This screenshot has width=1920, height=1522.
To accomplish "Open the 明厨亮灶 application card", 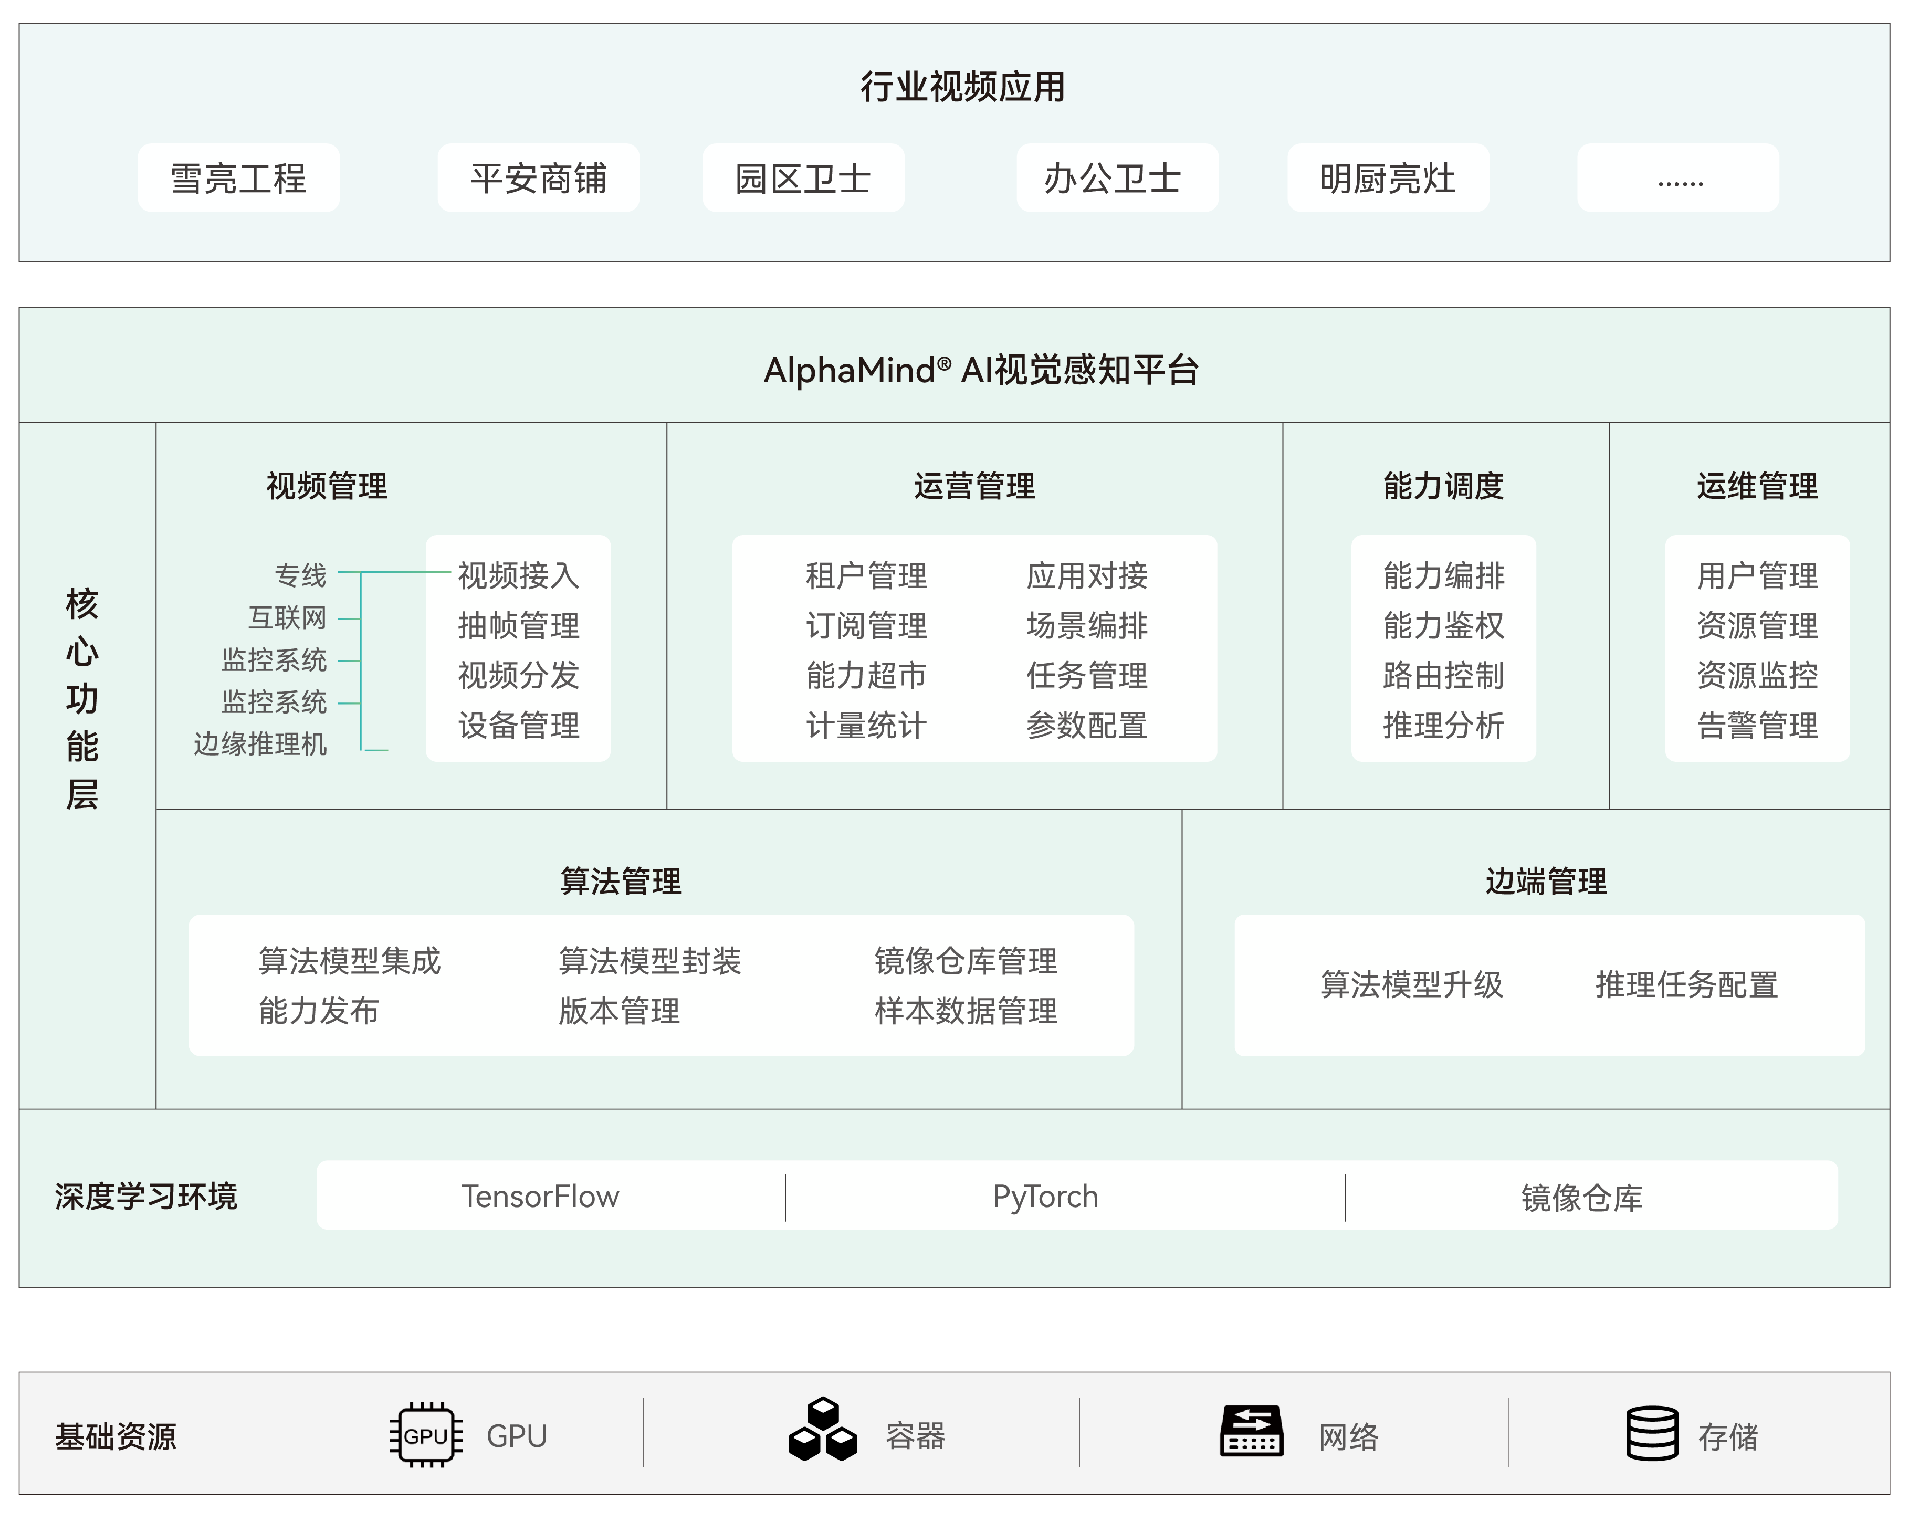I will [1388, 178].
